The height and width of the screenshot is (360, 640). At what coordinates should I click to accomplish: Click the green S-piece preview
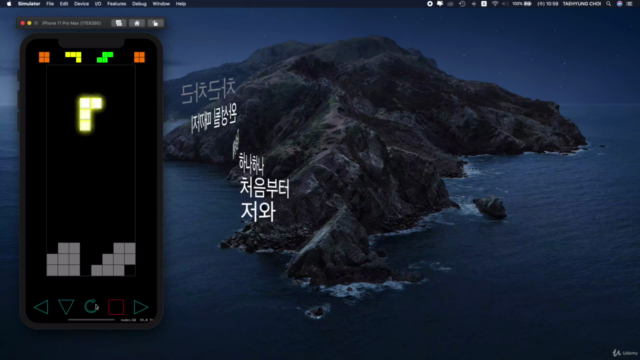pyautogui.click(x=105, y=57)
